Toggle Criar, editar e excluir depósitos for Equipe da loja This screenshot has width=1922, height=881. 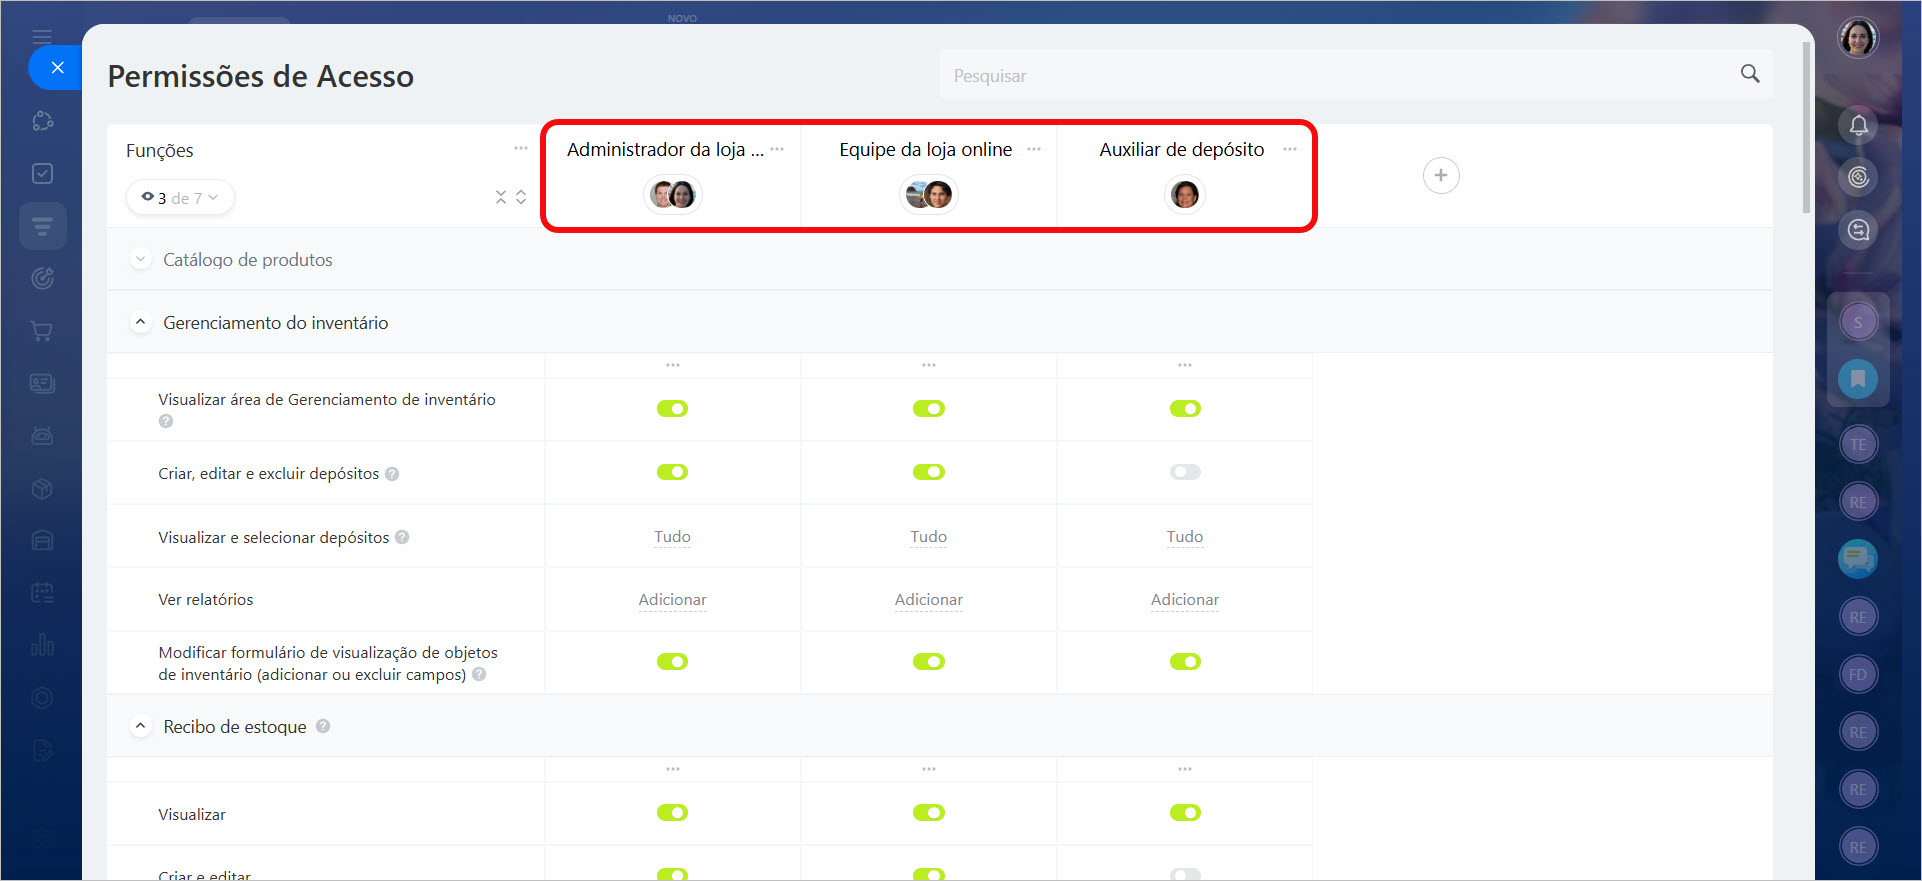click(x=929, y=472)
